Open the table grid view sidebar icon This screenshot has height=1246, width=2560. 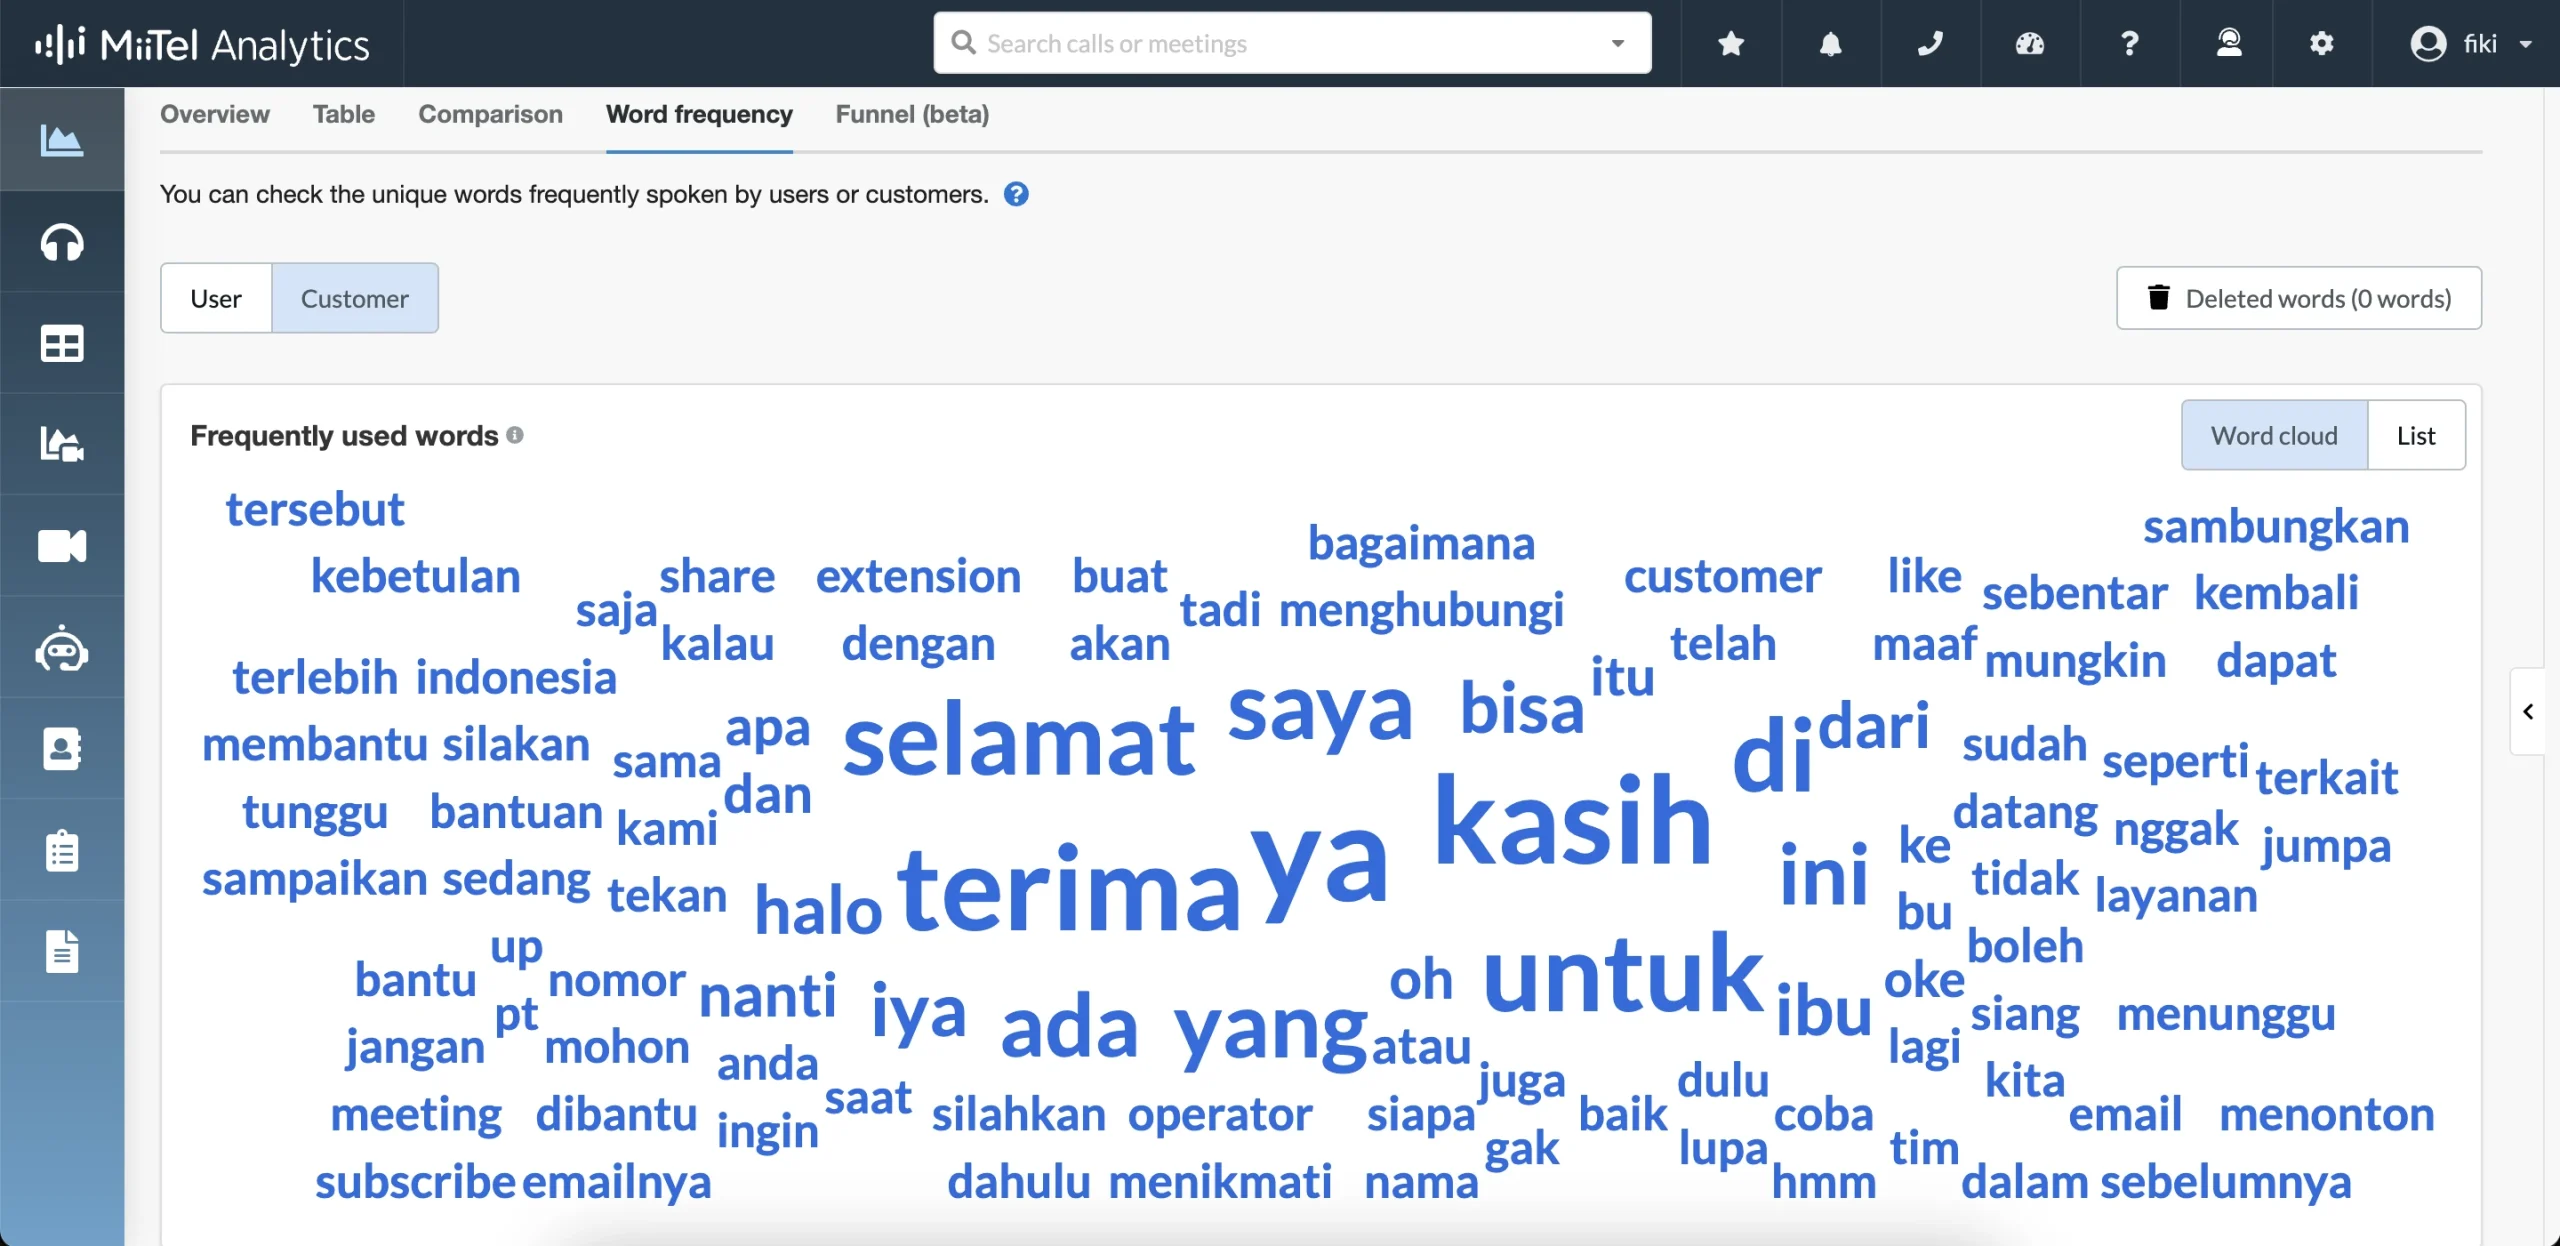coord(61,343)
